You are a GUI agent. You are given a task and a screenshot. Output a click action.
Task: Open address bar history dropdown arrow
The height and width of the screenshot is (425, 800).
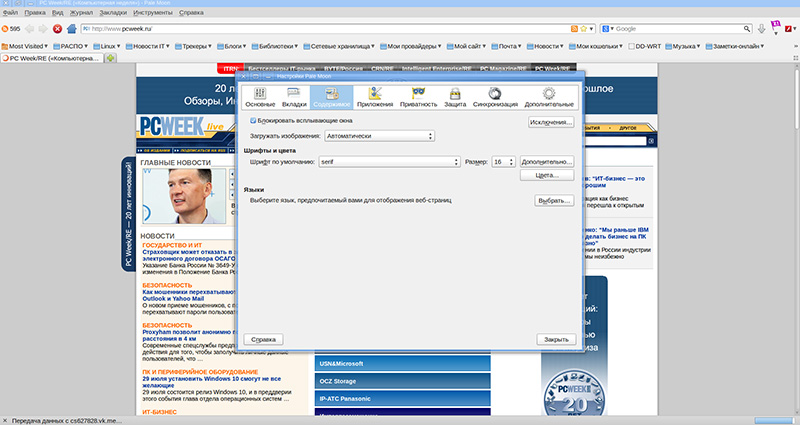click(591, 29)
